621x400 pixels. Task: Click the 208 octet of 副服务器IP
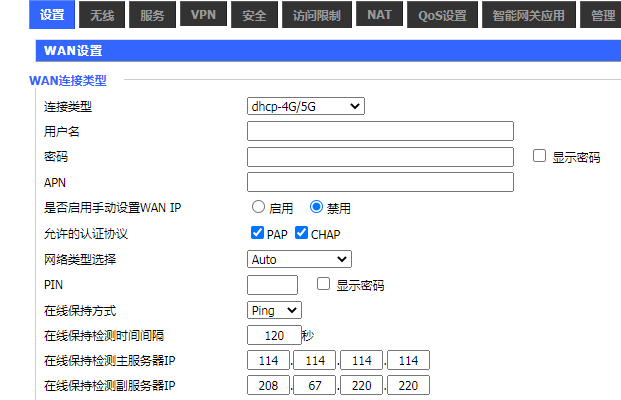(x=268, y=385)
